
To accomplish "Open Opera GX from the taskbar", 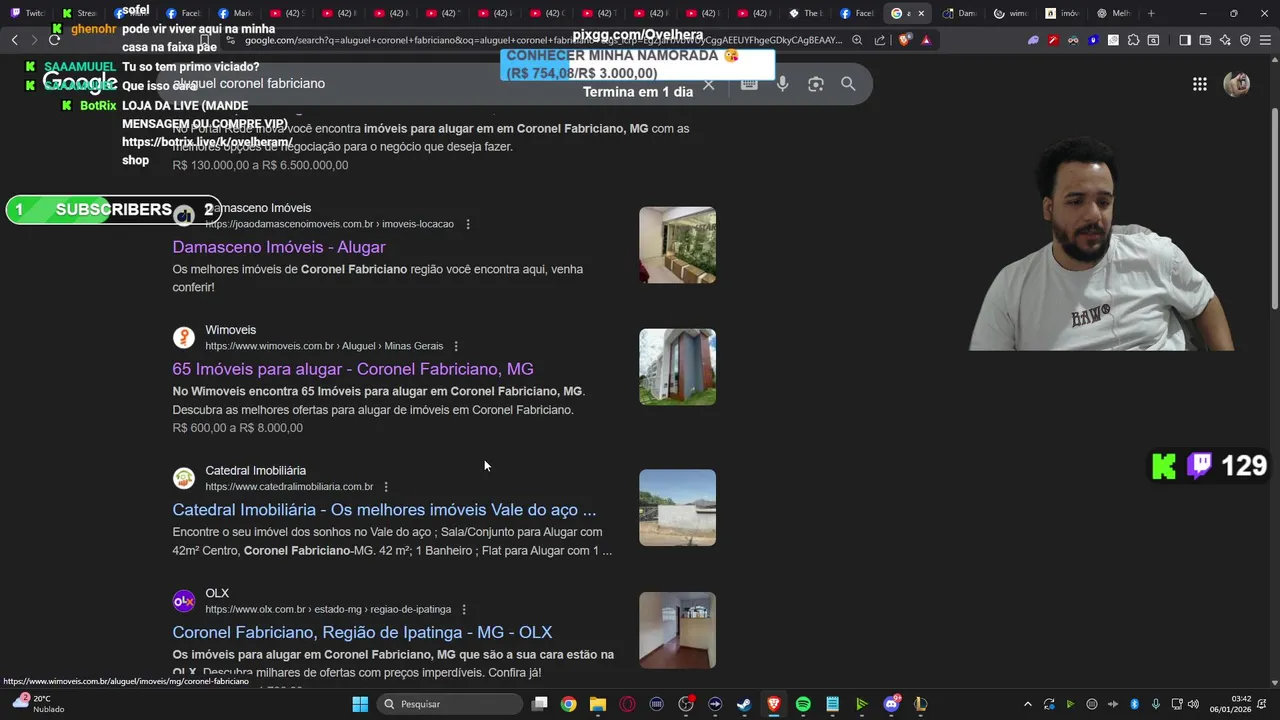I will point(627,704).
